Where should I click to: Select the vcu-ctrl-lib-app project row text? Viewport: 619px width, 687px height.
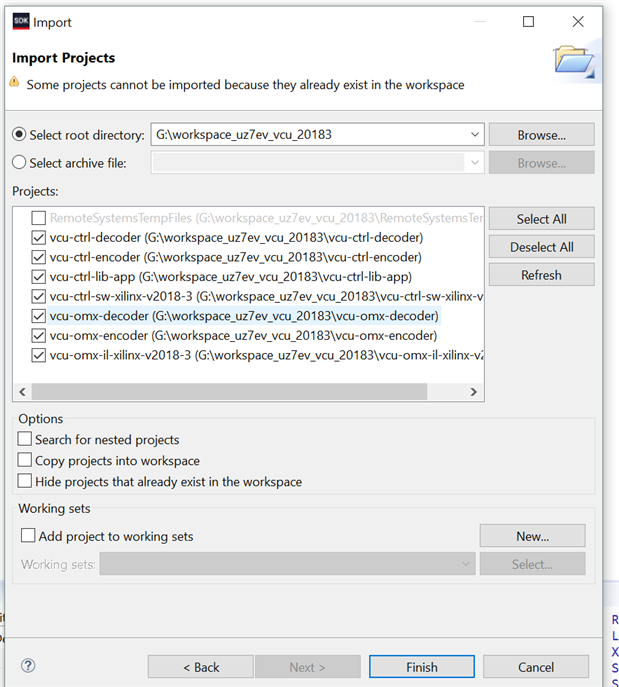231,277
